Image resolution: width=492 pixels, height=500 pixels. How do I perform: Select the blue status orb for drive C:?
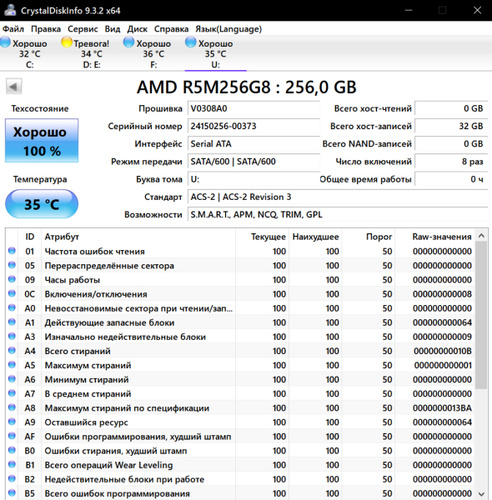click(6, 42)
